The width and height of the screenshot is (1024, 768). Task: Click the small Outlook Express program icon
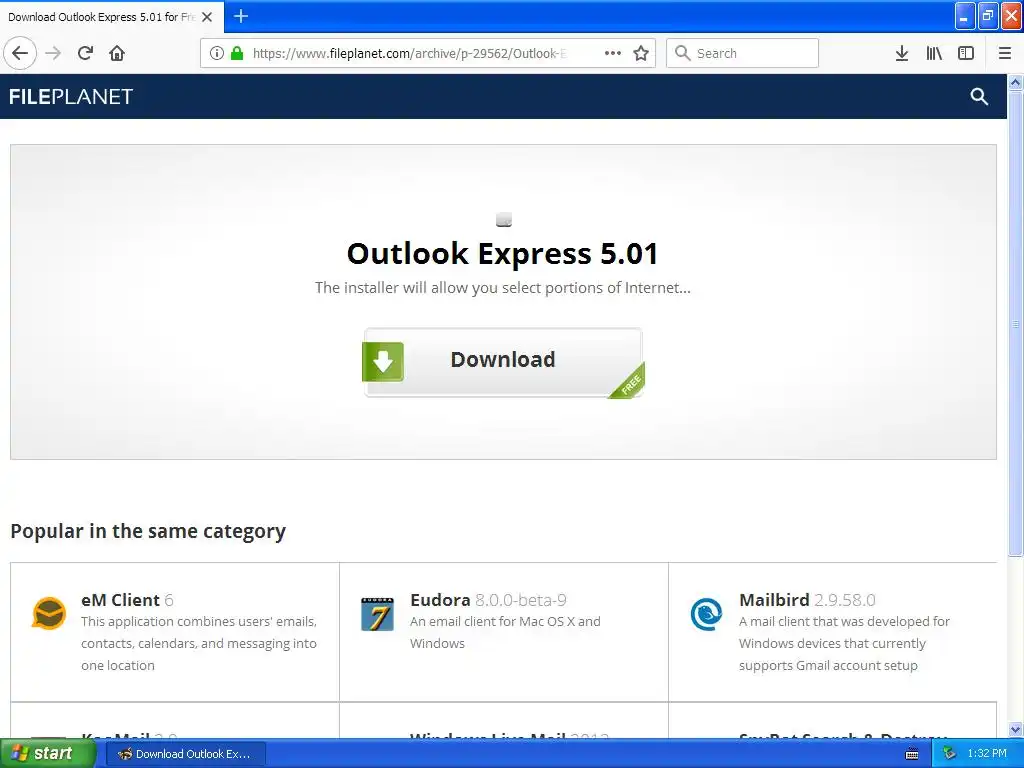504,219
